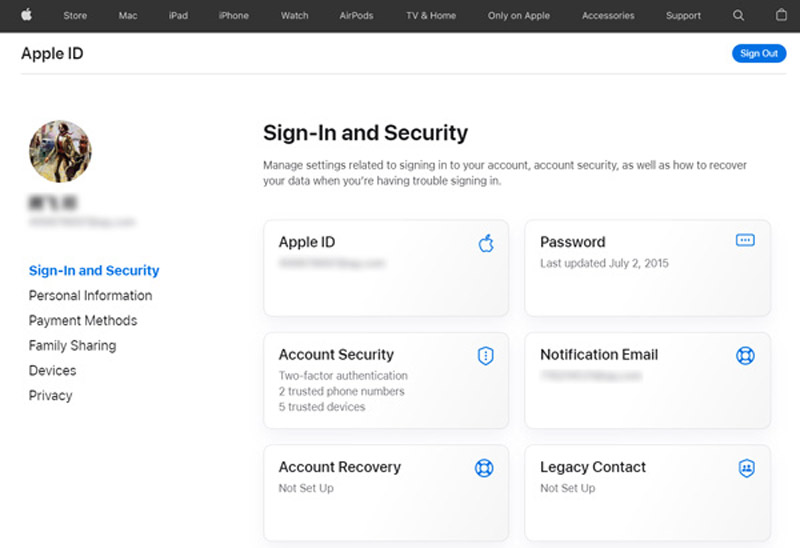This screenshot has height=548, width=800.
Task: Open the iPhone navigation menu item
Action: [x=233, y=16]
